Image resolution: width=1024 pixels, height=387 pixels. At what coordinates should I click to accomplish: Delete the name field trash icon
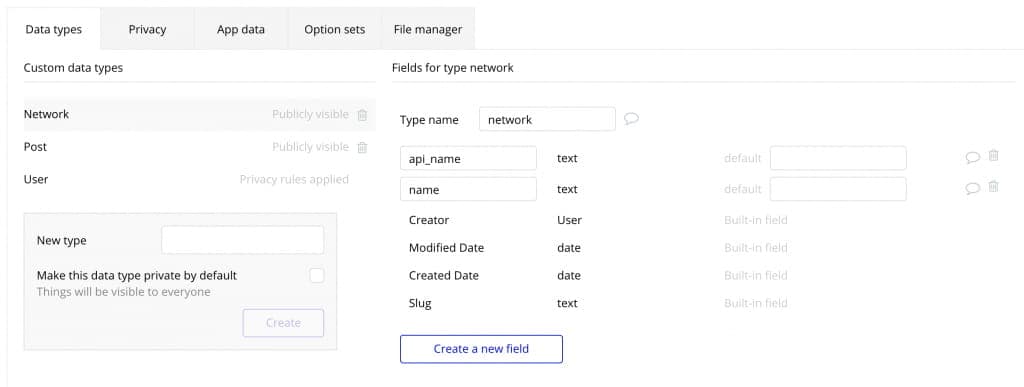click(x=993, y=187)
